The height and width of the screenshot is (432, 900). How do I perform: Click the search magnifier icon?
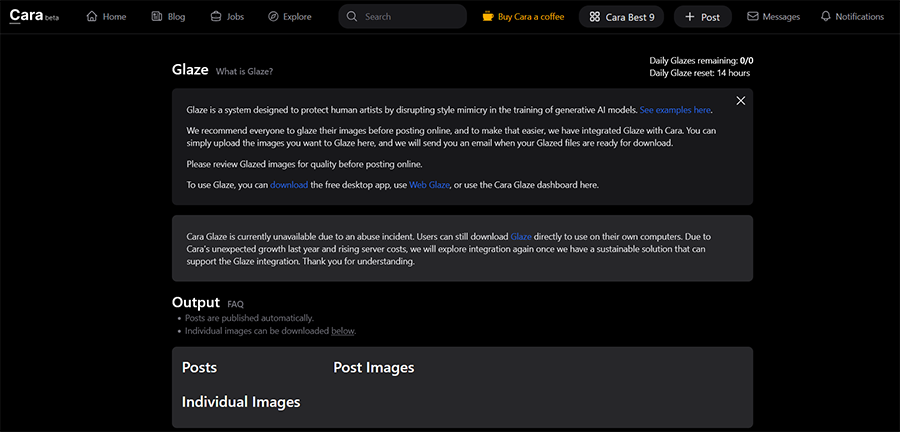pos(352,17)
